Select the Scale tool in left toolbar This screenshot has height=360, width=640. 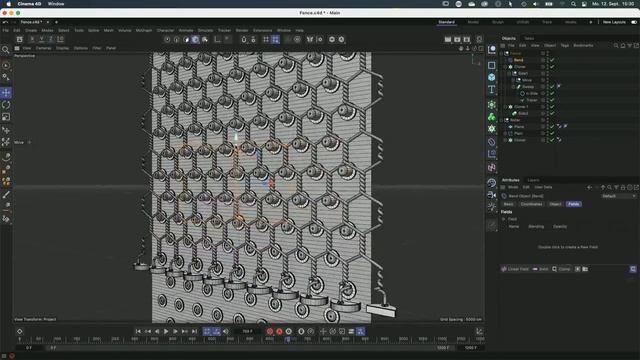(6, 117)
